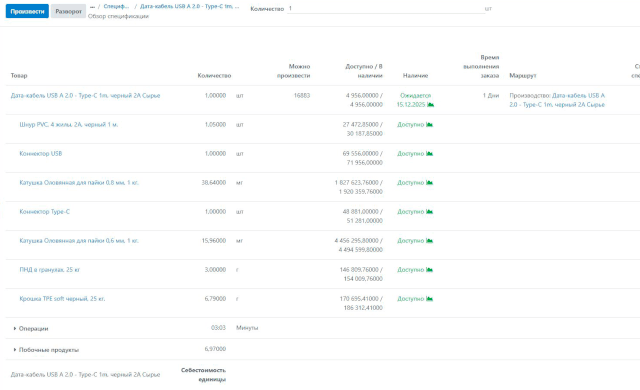Click the Товар column header
The image size is (640, 390).
(x=19, y=75)
